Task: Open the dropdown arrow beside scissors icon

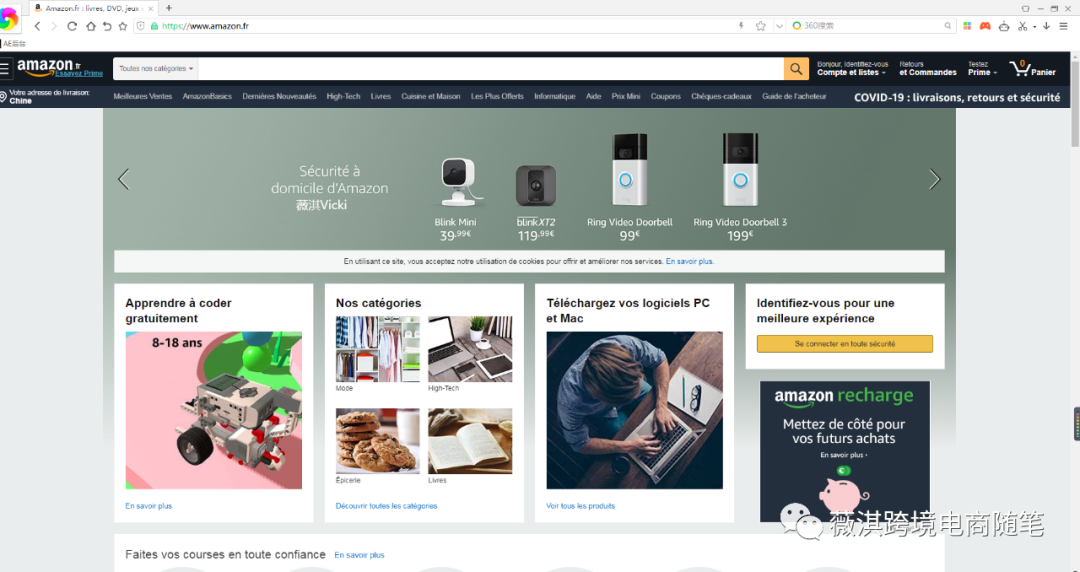Action: tap(1035, 27)
